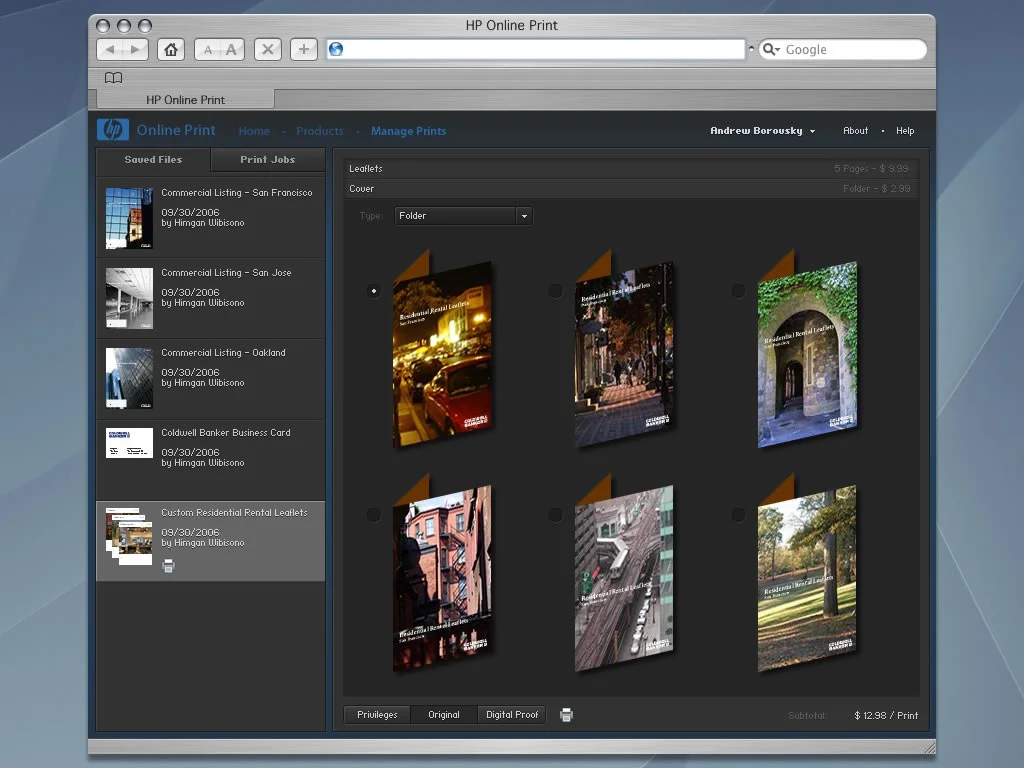This screenshot has height=768, width=1024.
Task: Switch to the Print Jobs tab
Action: tap(267, 160)
